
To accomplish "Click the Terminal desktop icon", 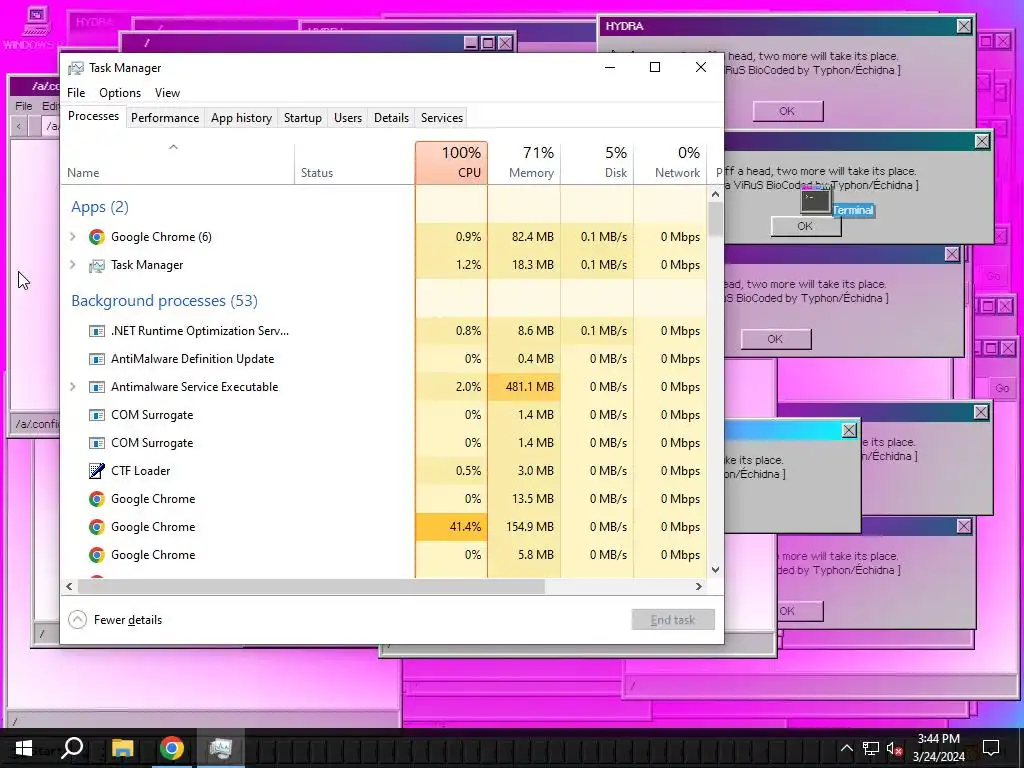I will [816, 200].
